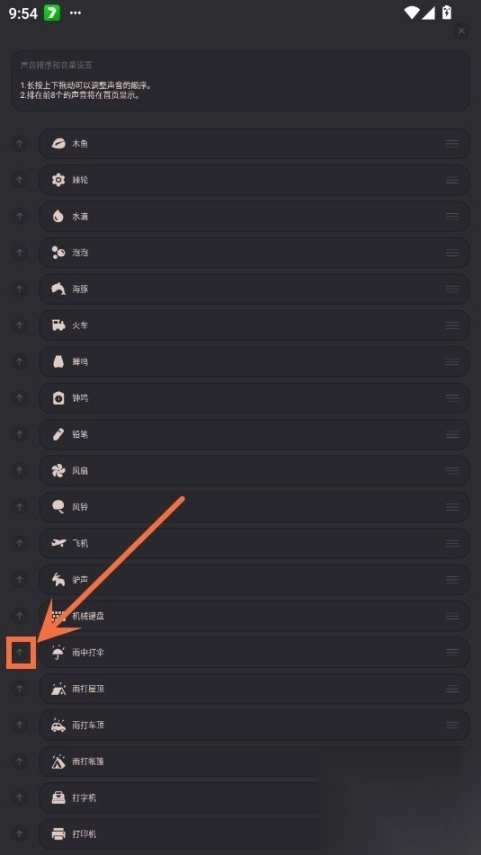Screen dimensions: 481x855
Task: Select the train icon next to 火车
Action: [58, 326]
